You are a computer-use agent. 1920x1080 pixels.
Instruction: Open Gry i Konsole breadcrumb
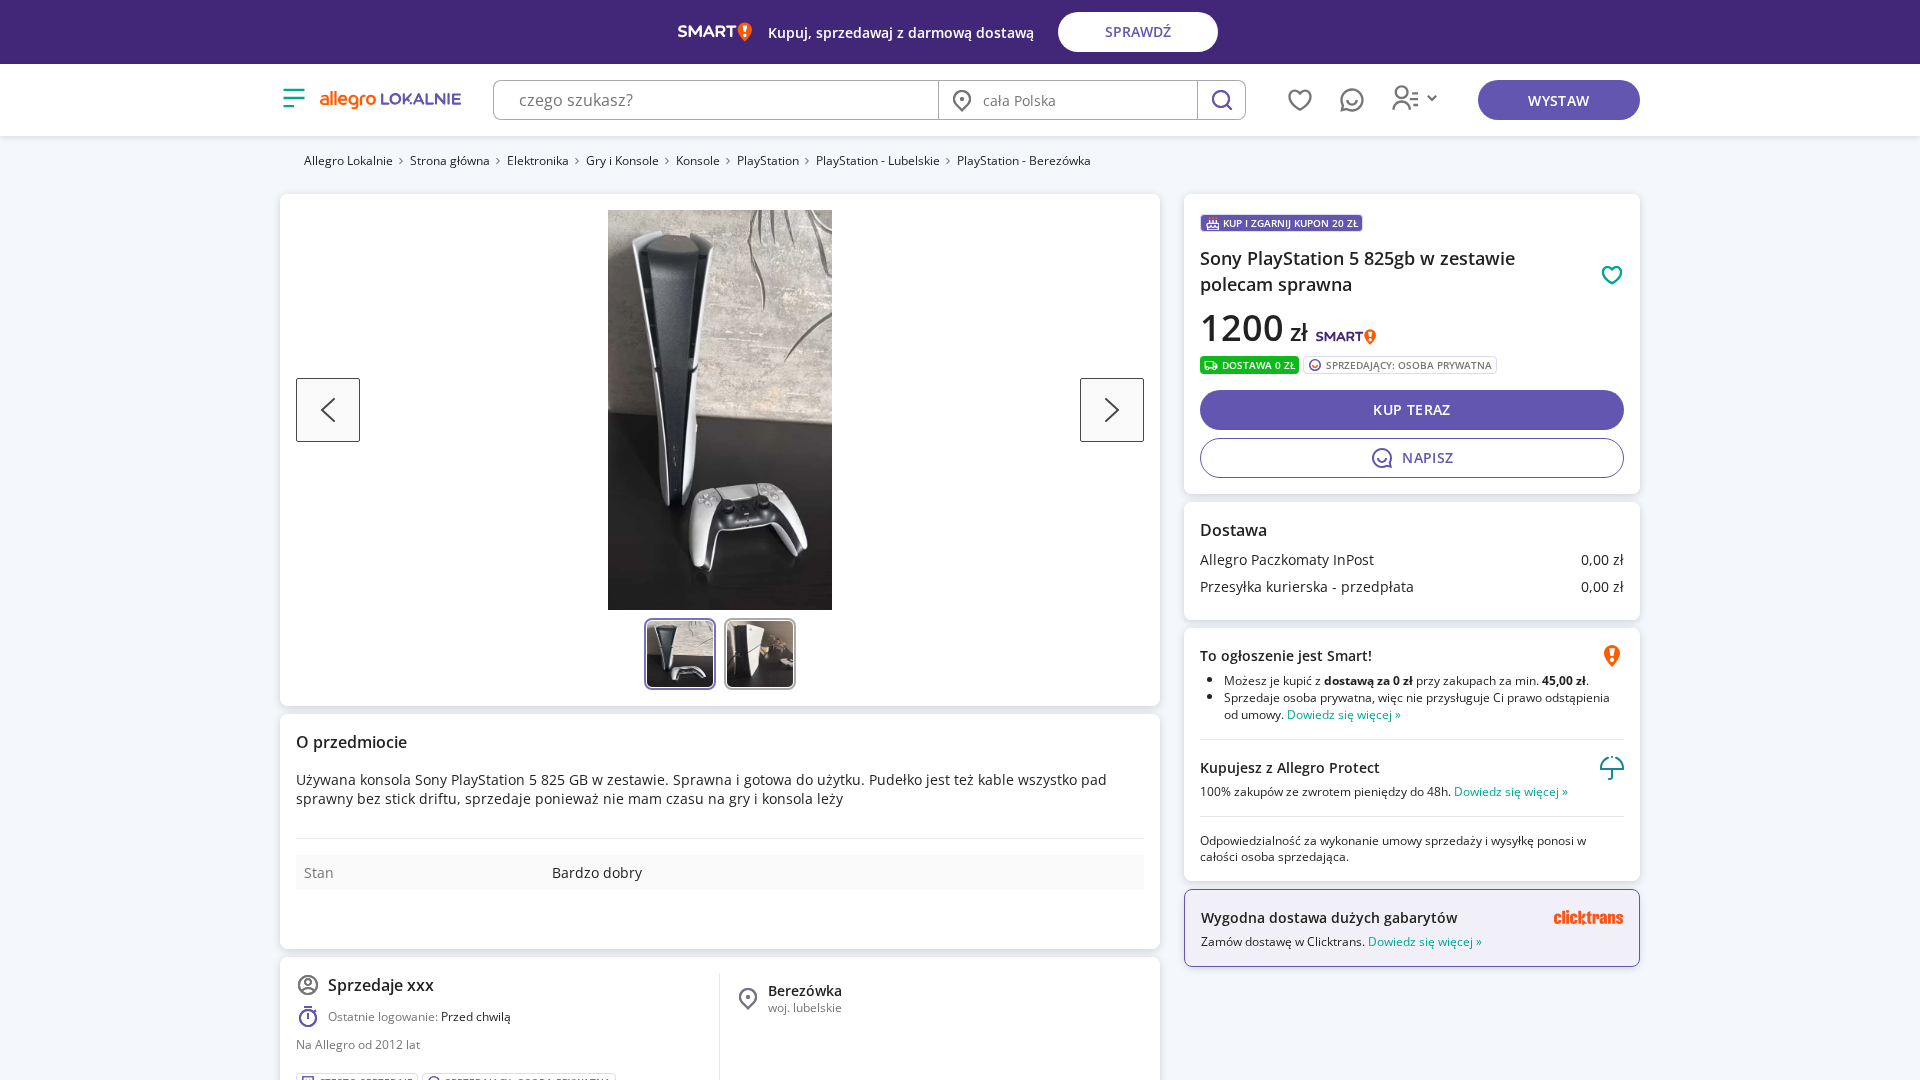click(622, 160)
